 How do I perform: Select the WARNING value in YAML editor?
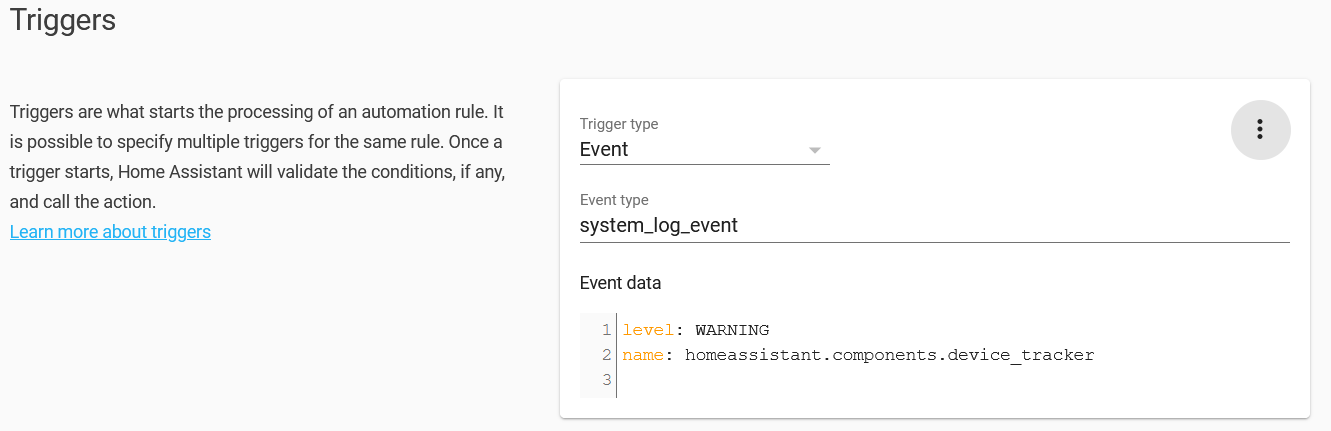click(x=732, y=330)
